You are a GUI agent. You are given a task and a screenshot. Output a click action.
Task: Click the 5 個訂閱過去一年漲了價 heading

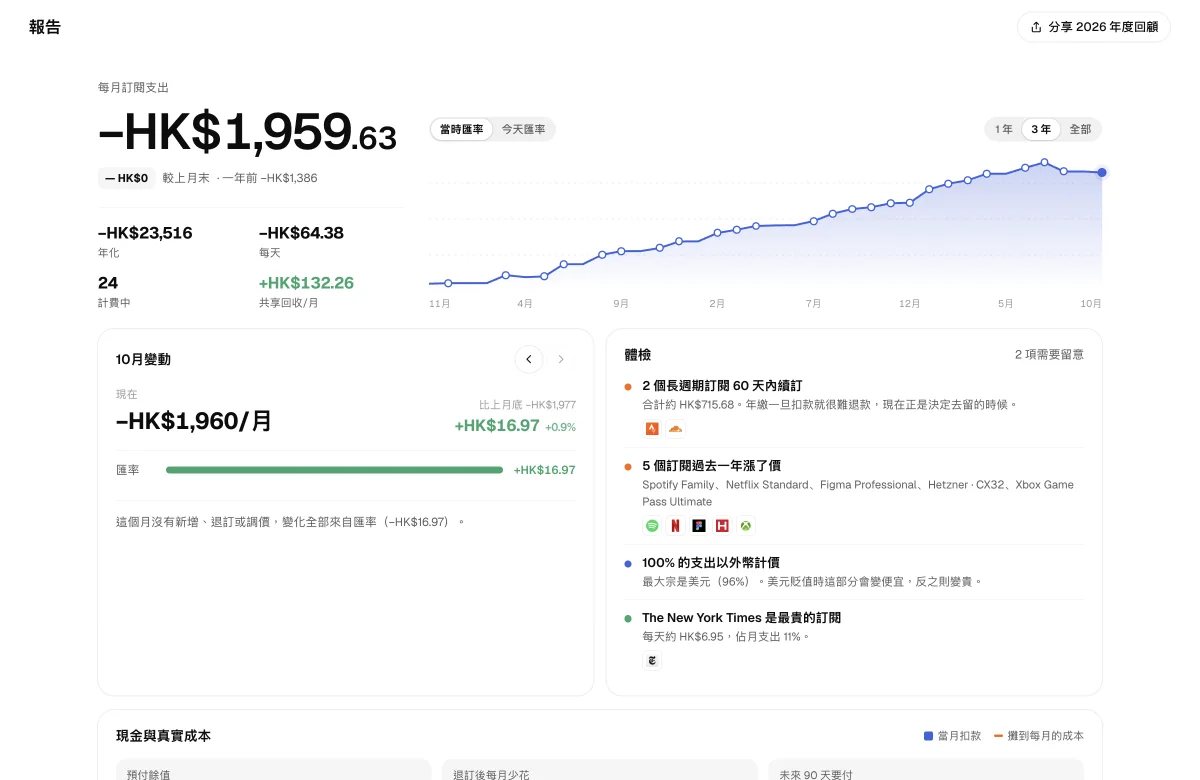point(711,466)
